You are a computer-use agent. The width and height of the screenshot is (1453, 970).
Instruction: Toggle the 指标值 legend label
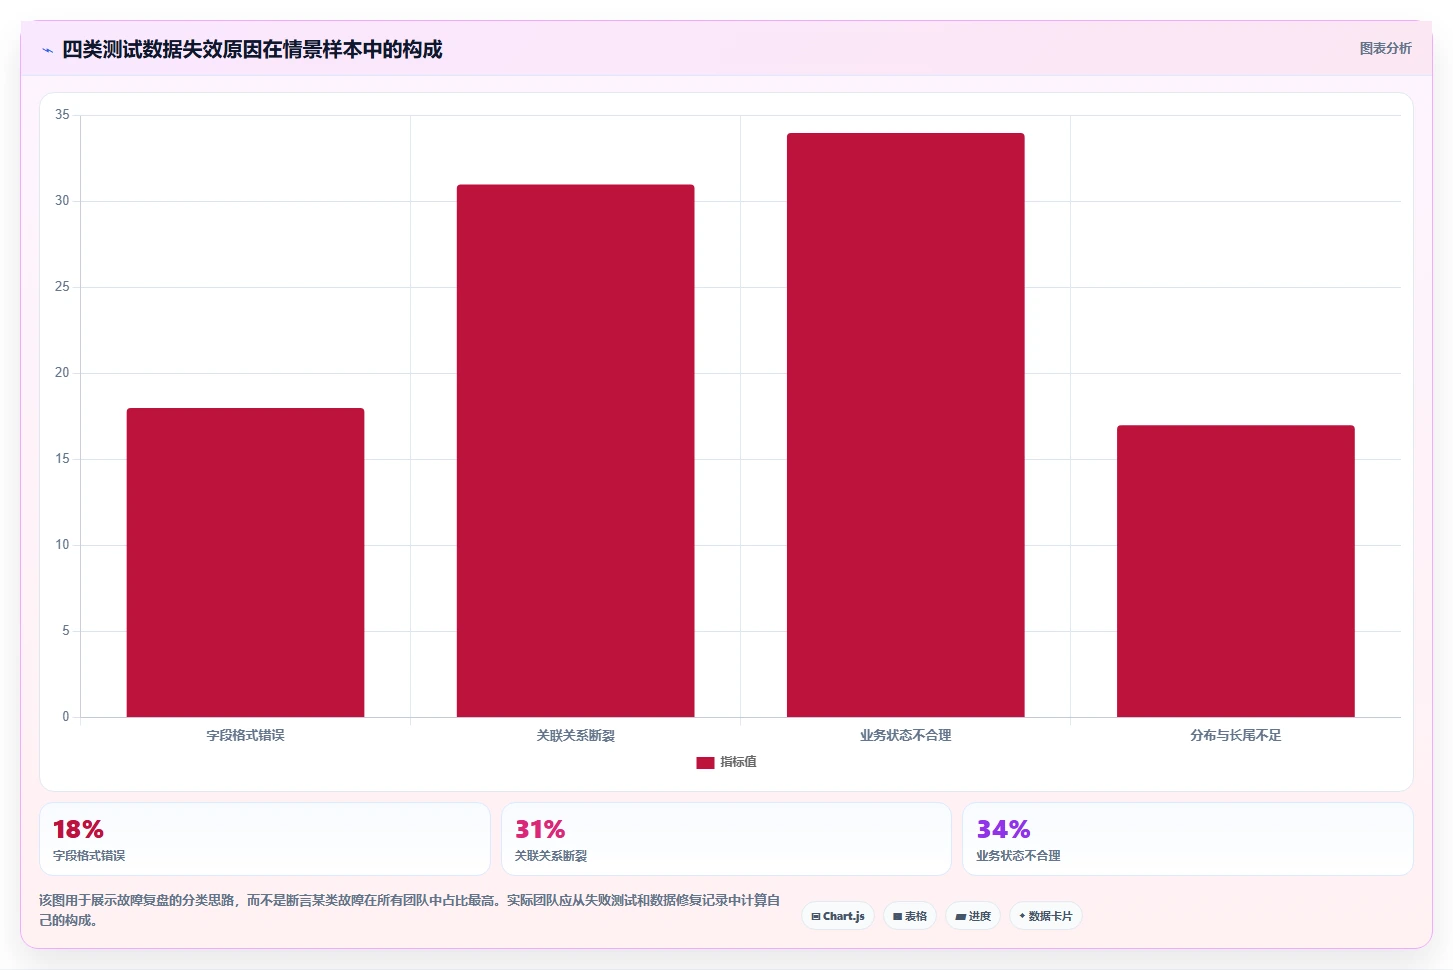[x=738, y=762]
